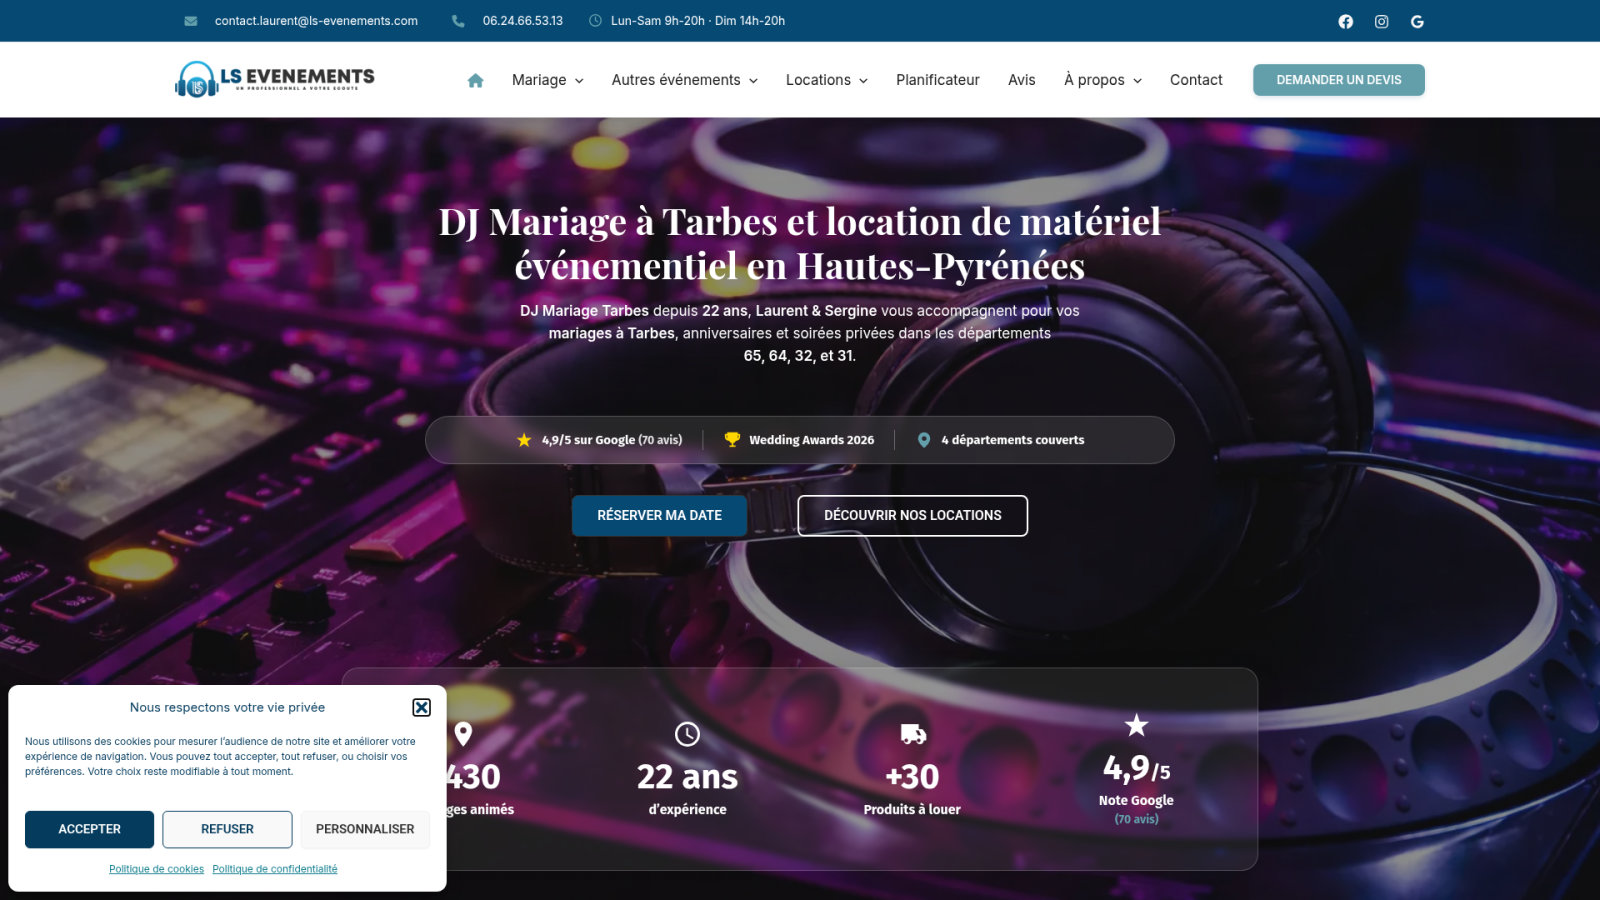Click the Note Google label
The height and width of the screenshot is (900, 1600).
(x=1136, y=801)
